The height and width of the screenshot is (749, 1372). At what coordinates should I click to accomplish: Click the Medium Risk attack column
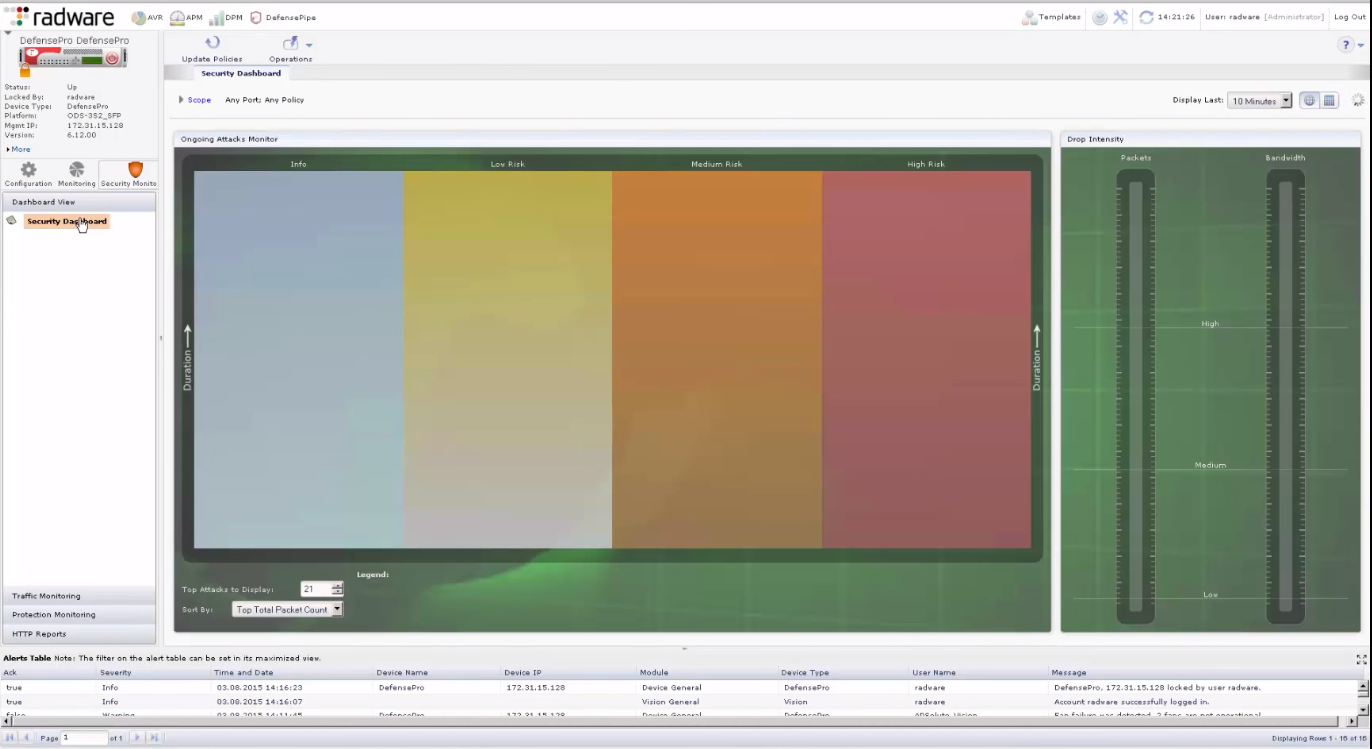(x=717, y=360)
